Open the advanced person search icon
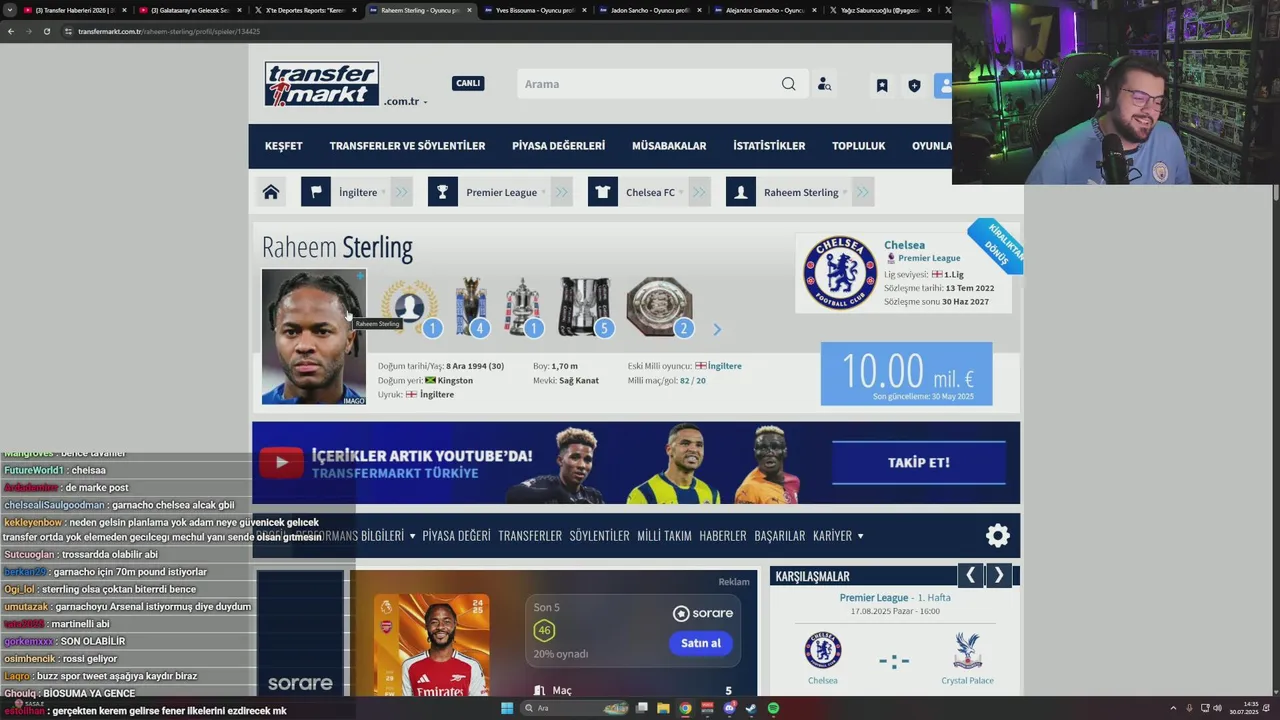Image resolution: width=1280 pixels, height=720 pixels. [824, 85]
